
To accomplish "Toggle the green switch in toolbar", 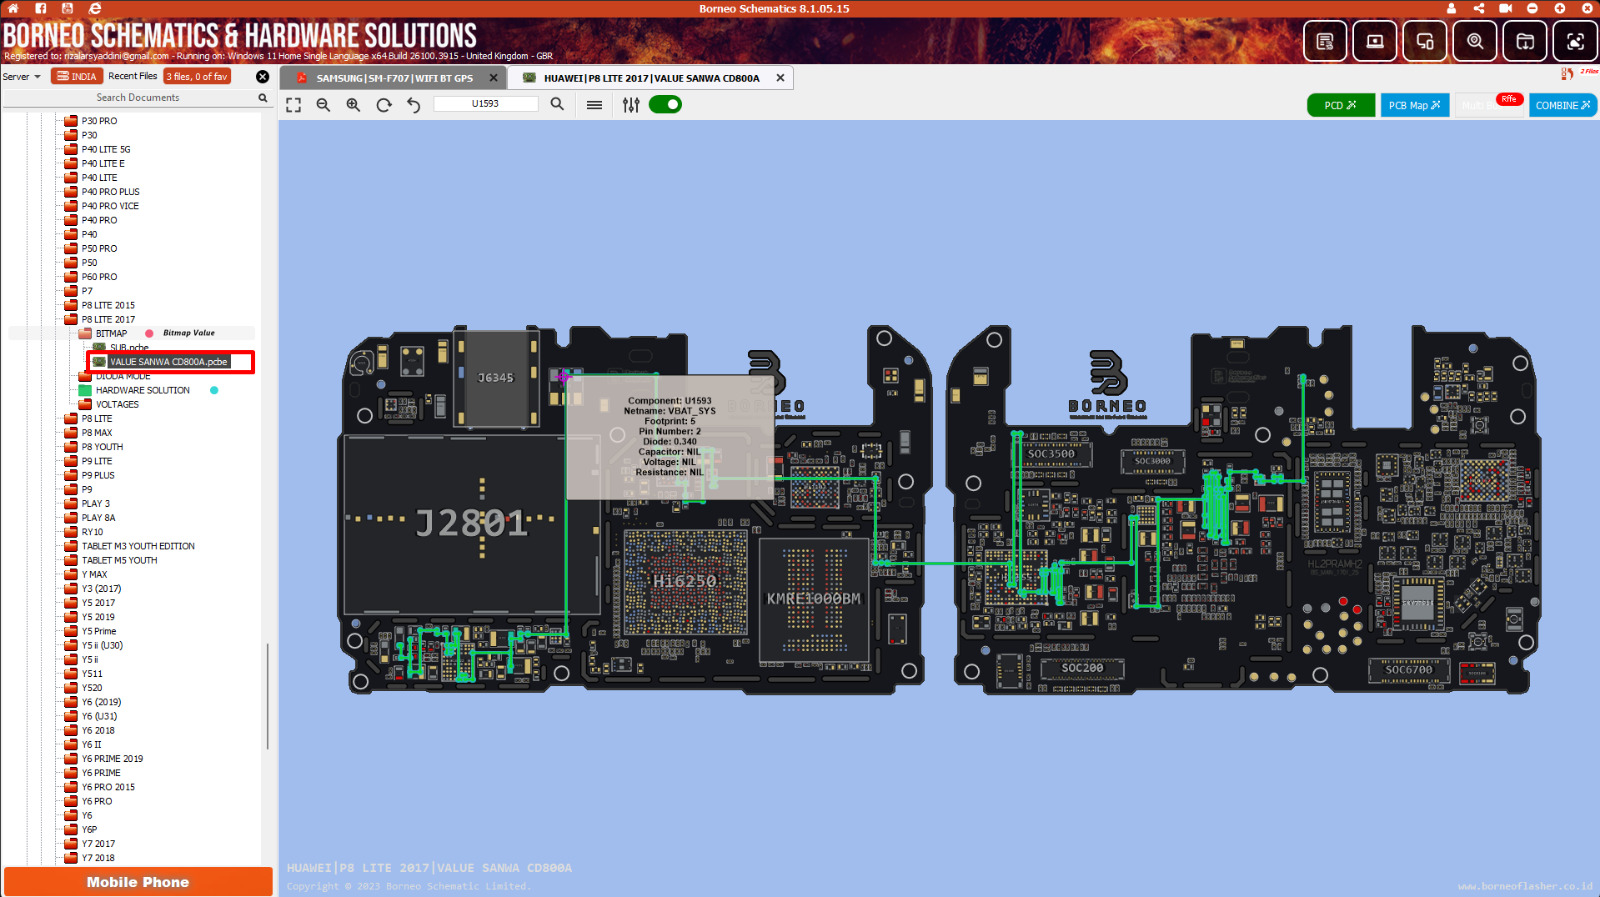I will 665,104.
